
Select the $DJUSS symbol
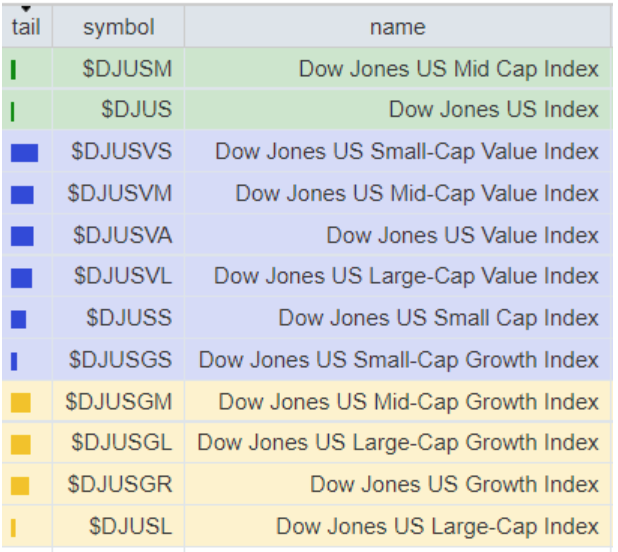click(128, 318)
